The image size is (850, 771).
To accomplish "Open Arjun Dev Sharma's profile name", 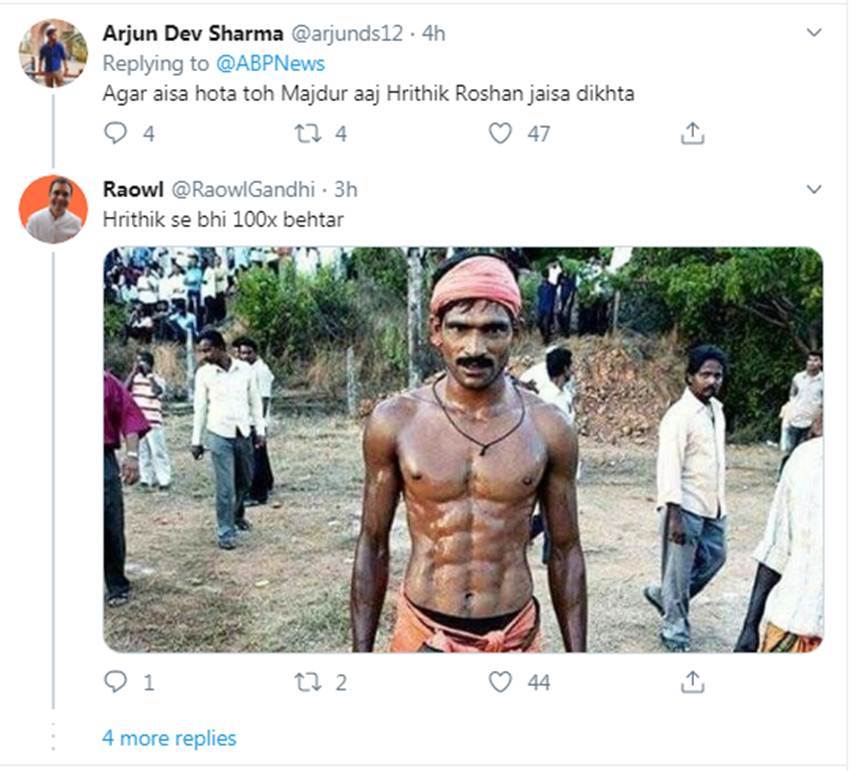I will tap(193, 33).
